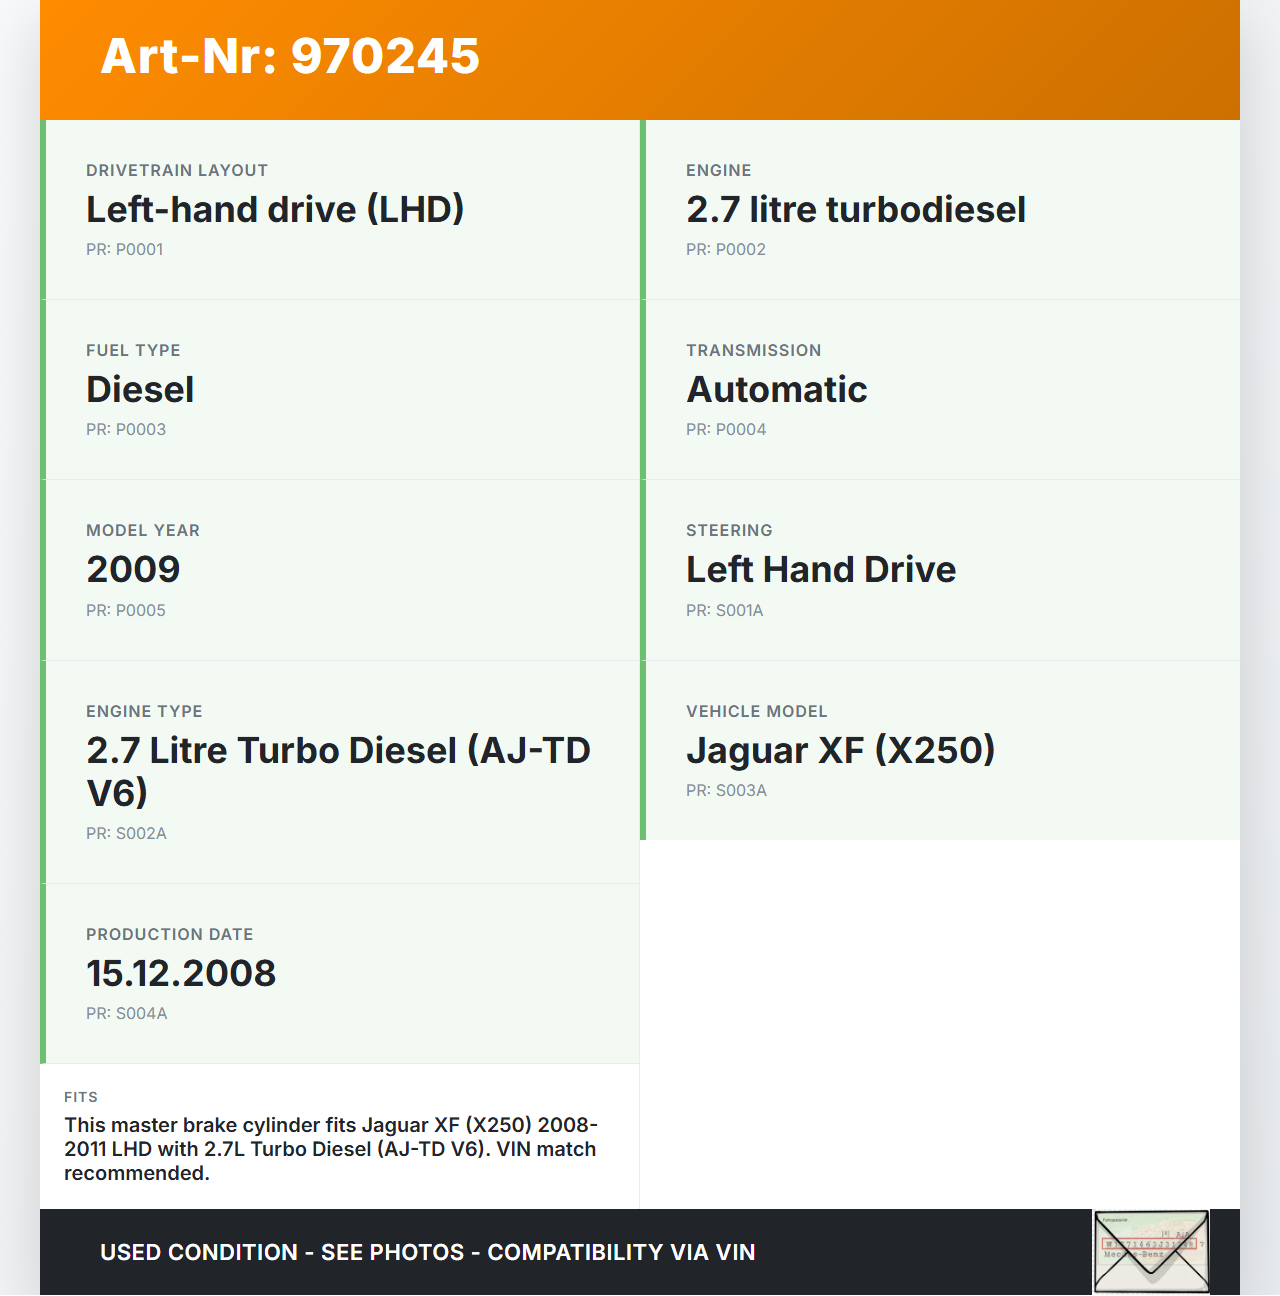Open the envelope VIN-inquiry icon
The width and height of the screenshot is (1280, 1296).
point(1151,1251)
